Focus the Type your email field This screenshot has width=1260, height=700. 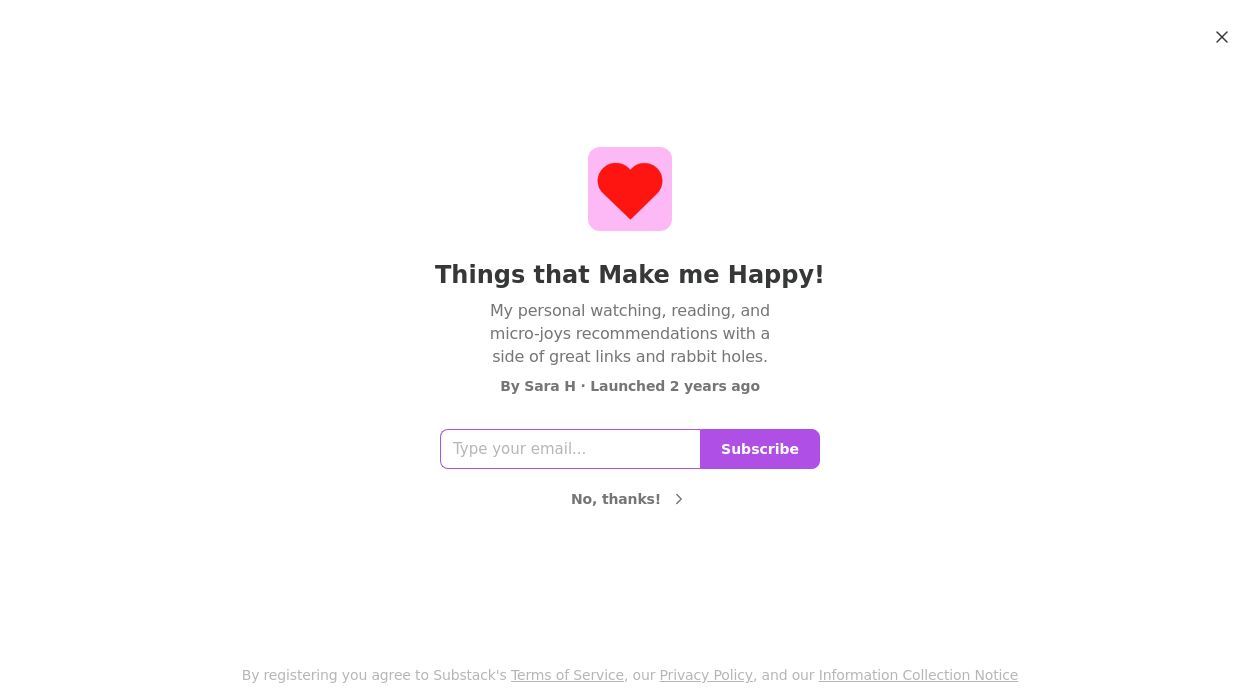570,449
